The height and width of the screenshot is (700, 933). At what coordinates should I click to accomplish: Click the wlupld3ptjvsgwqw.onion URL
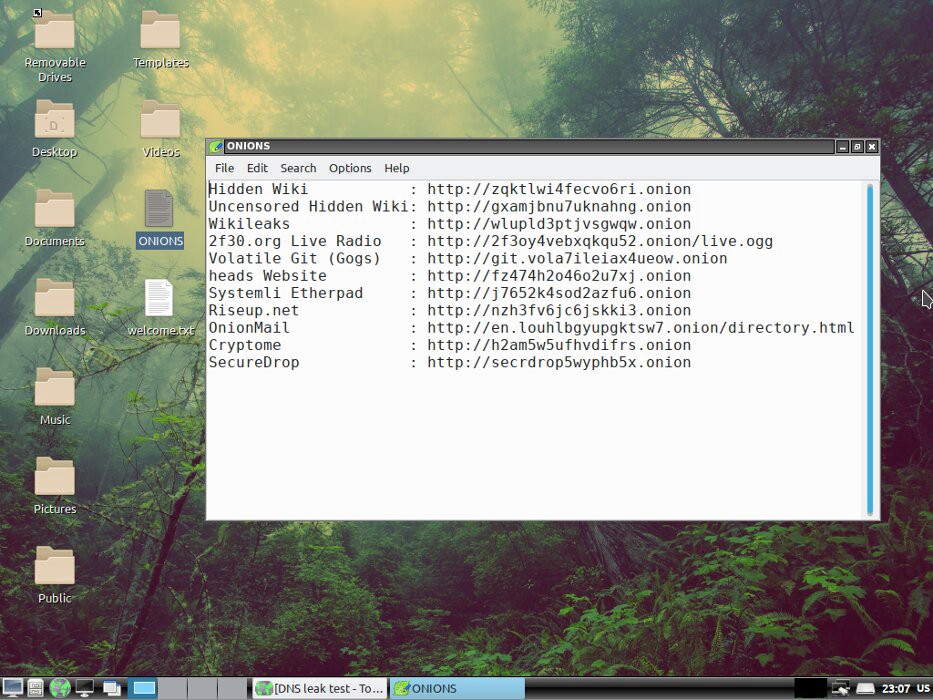559,224
